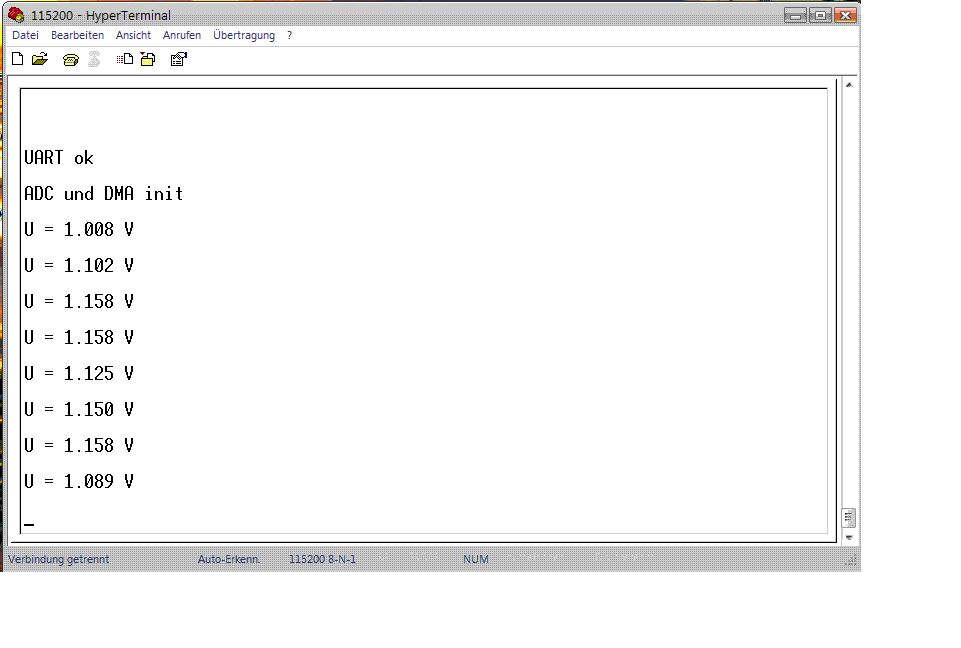Image resolution: width=961 pixels, height=648 pixels.
Task: Click the 'U = 1.008 V' line
Action: click(x=79, y=230)
